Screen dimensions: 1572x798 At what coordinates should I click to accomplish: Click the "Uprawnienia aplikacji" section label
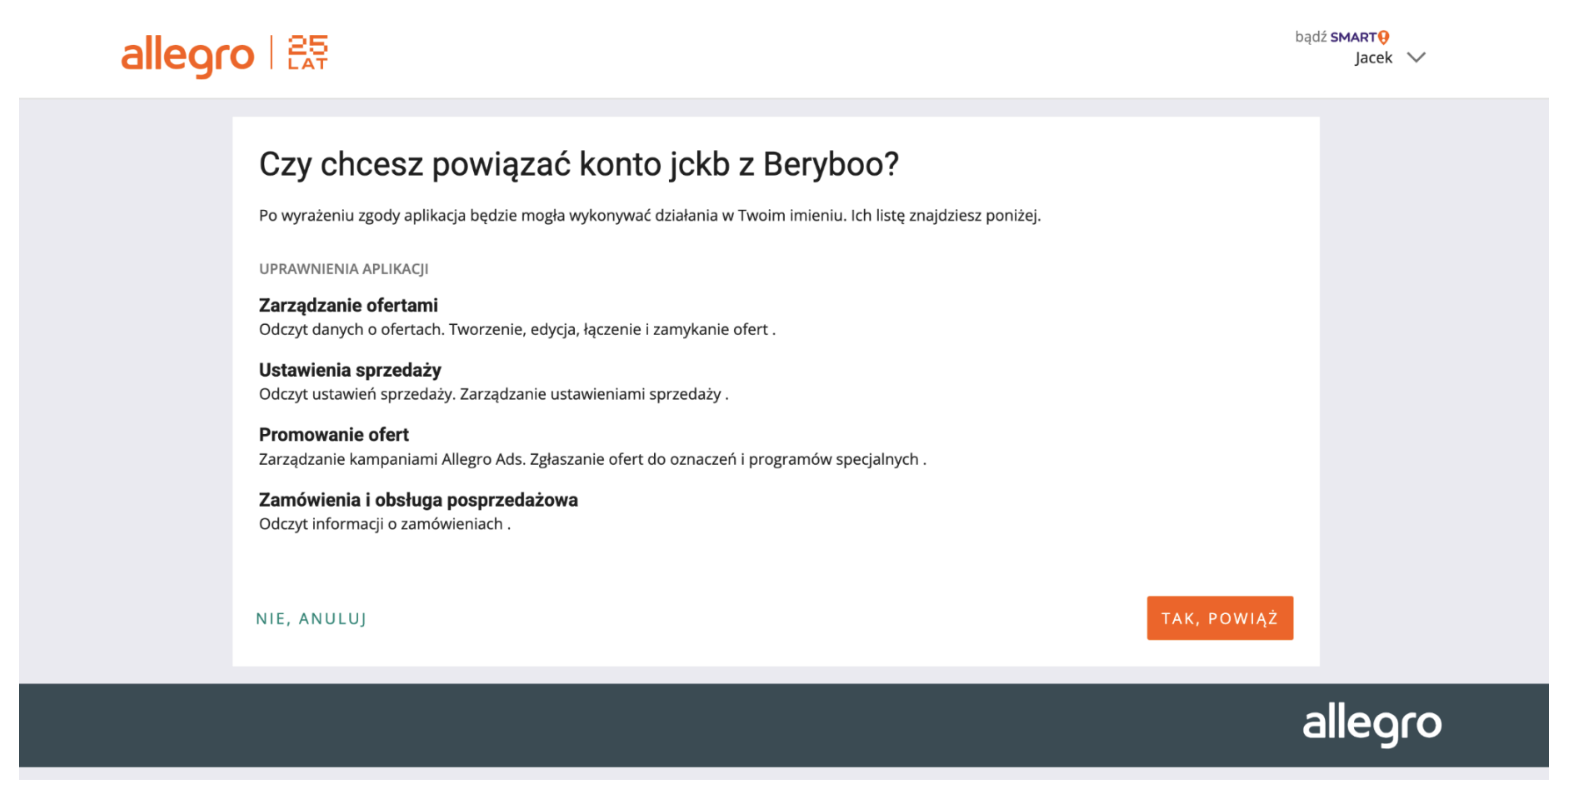click(x=343, y=269)
